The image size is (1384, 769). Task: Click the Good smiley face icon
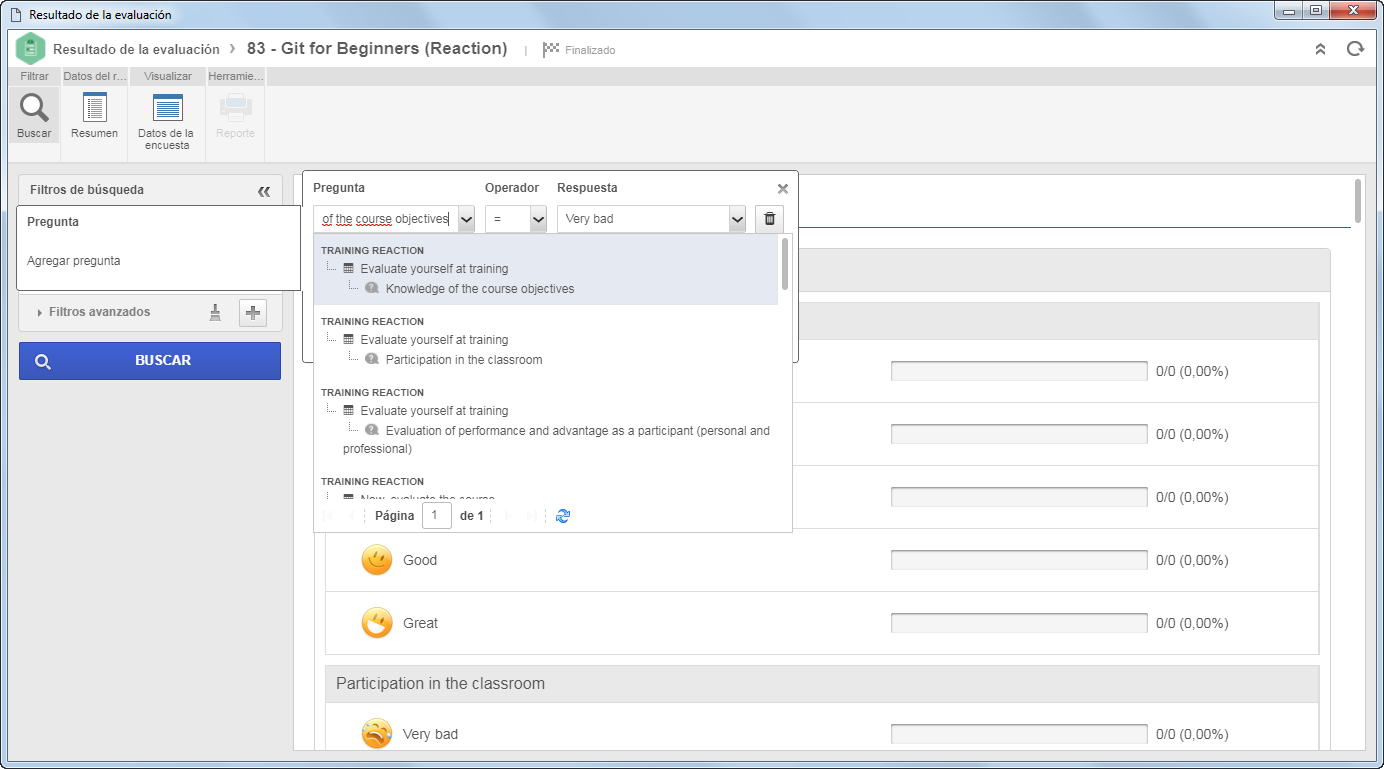pos(377,560)
